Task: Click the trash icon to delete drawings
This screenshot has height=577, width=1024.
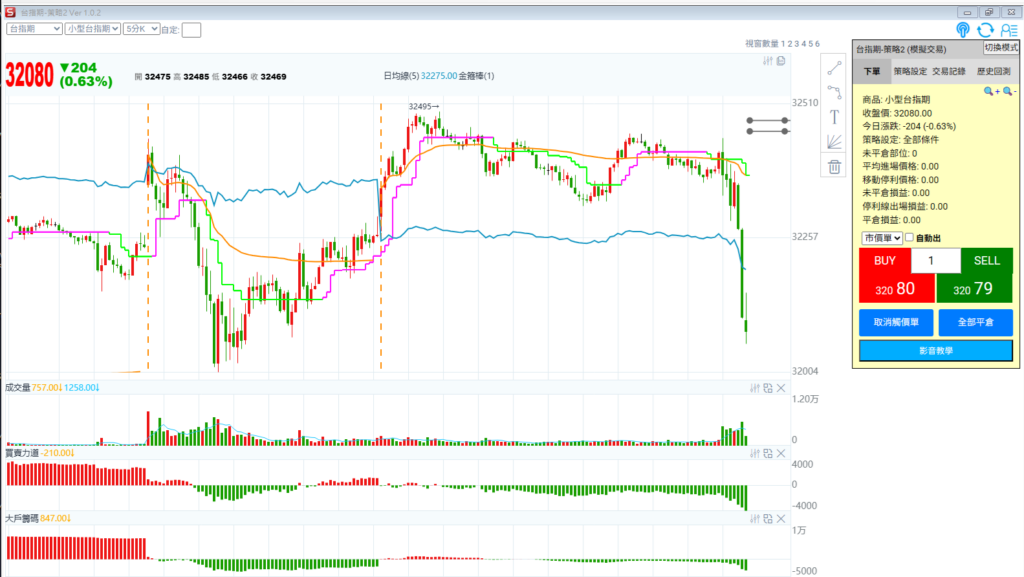Action: click(x=834, y=166)
